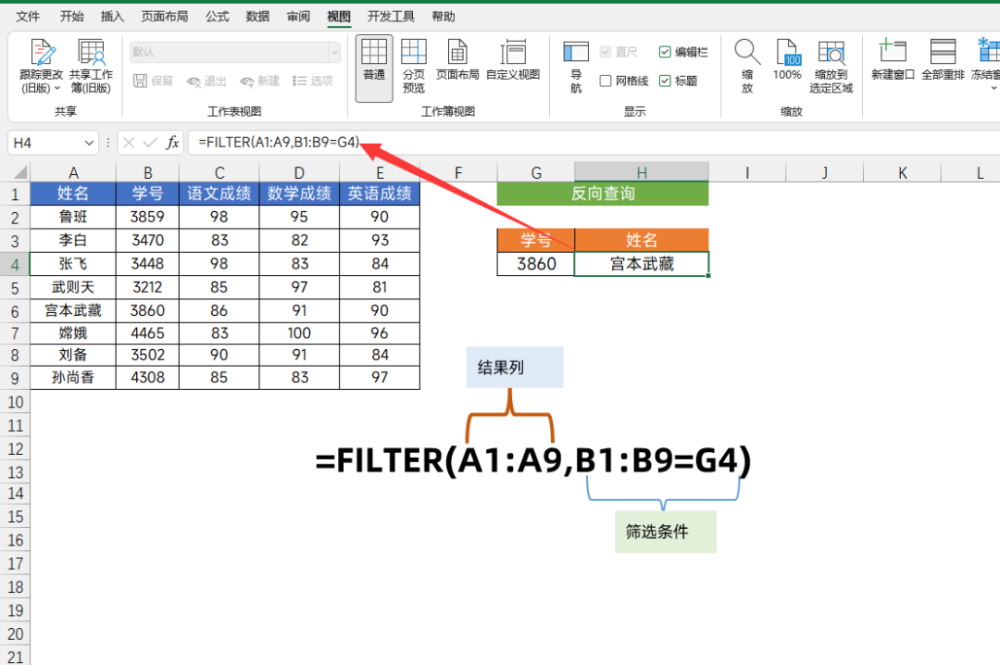The image size is (1000, 665).
Task: Click the fx insert function button
Action: [172, 143]
